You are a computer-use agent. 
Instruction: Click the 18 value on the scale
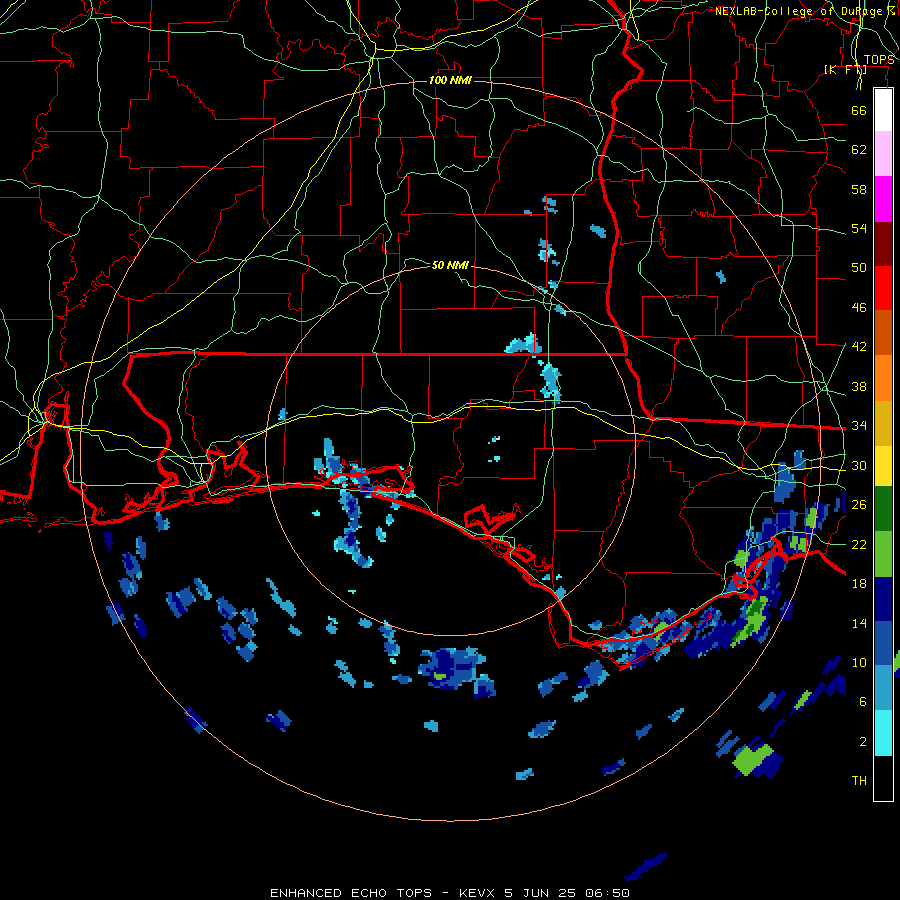tap(859, 584)
